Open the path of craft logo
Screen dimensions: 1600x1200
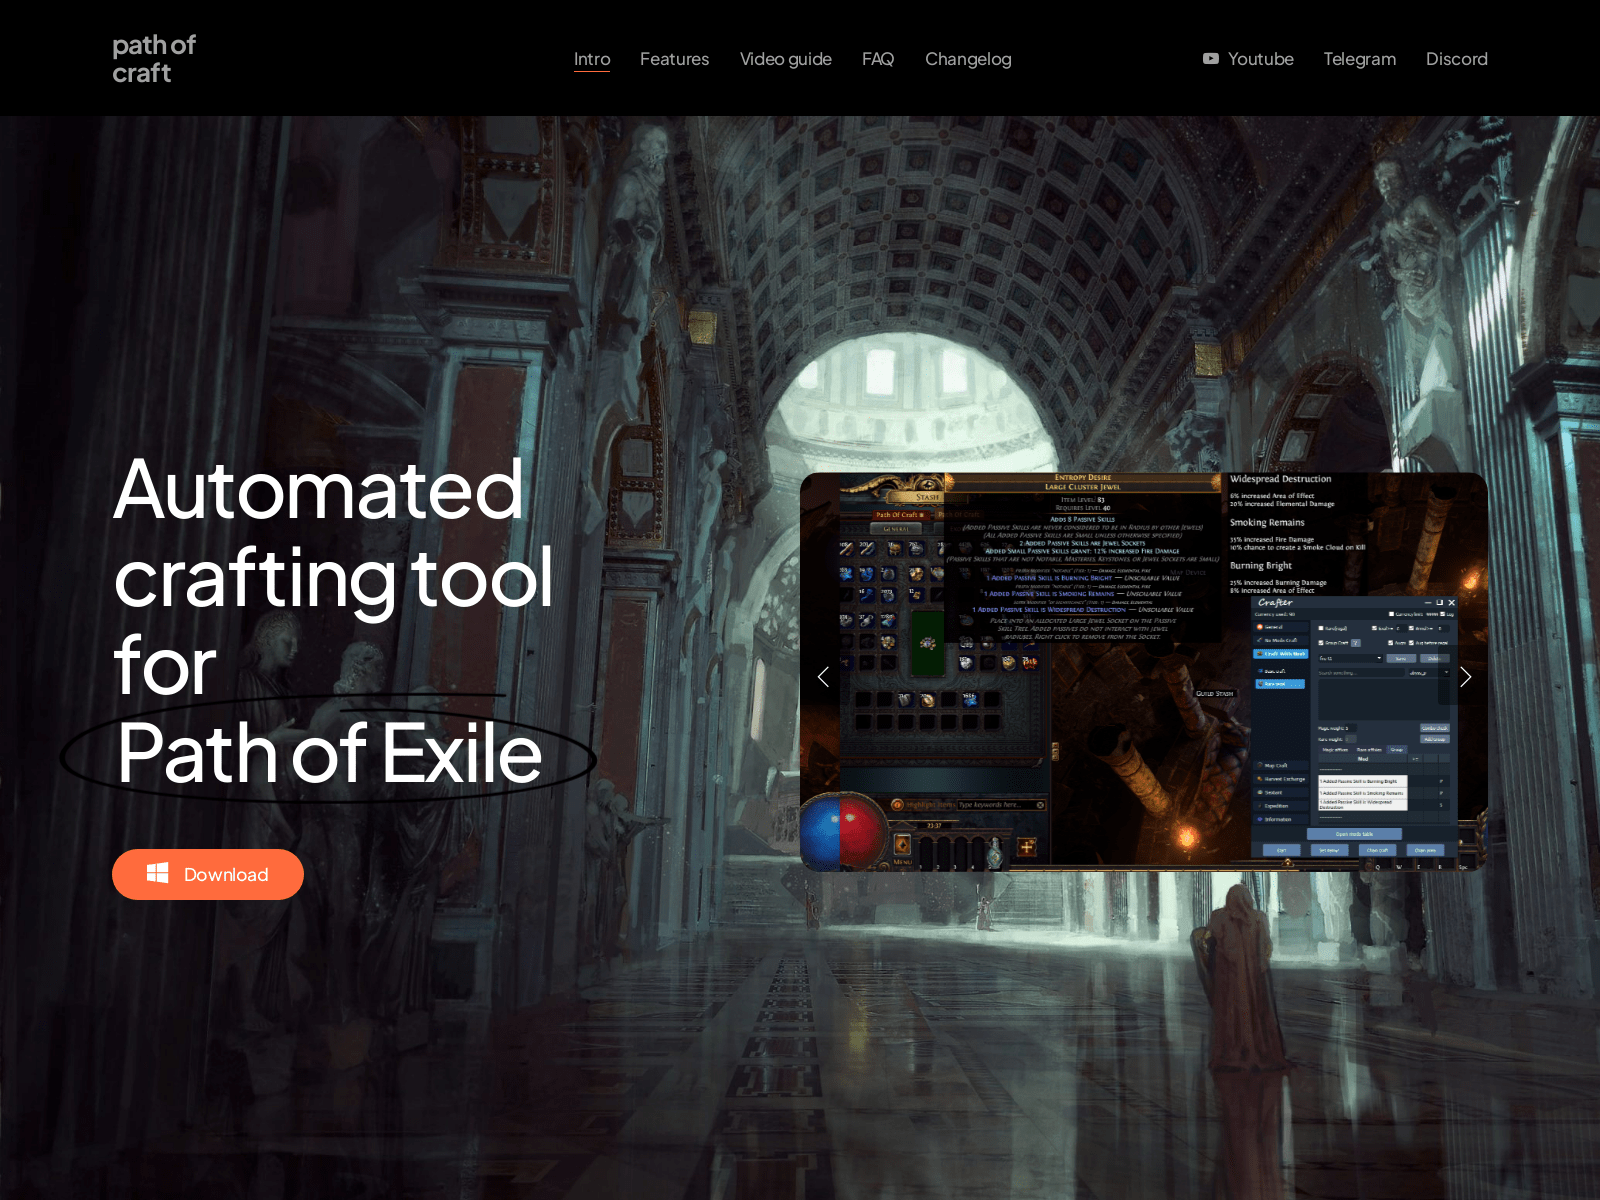[x=154, y=59]
